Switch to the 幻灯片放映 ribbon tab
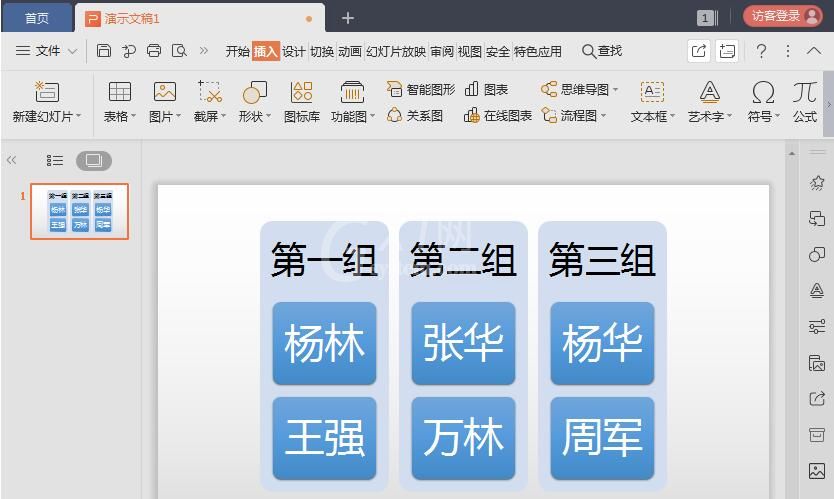 [396, 51]
